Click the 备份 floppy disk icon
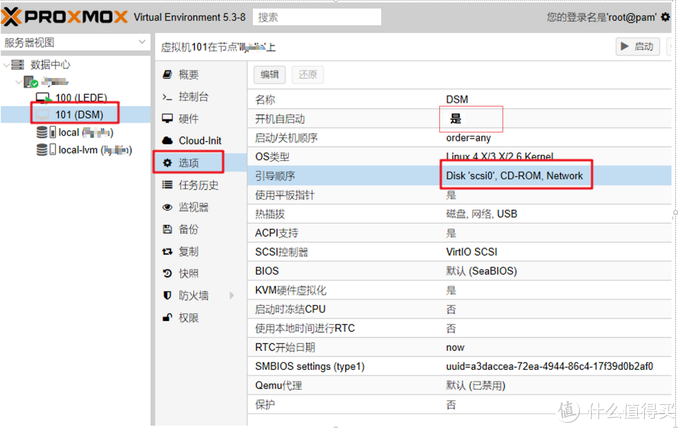 point(167,229)
